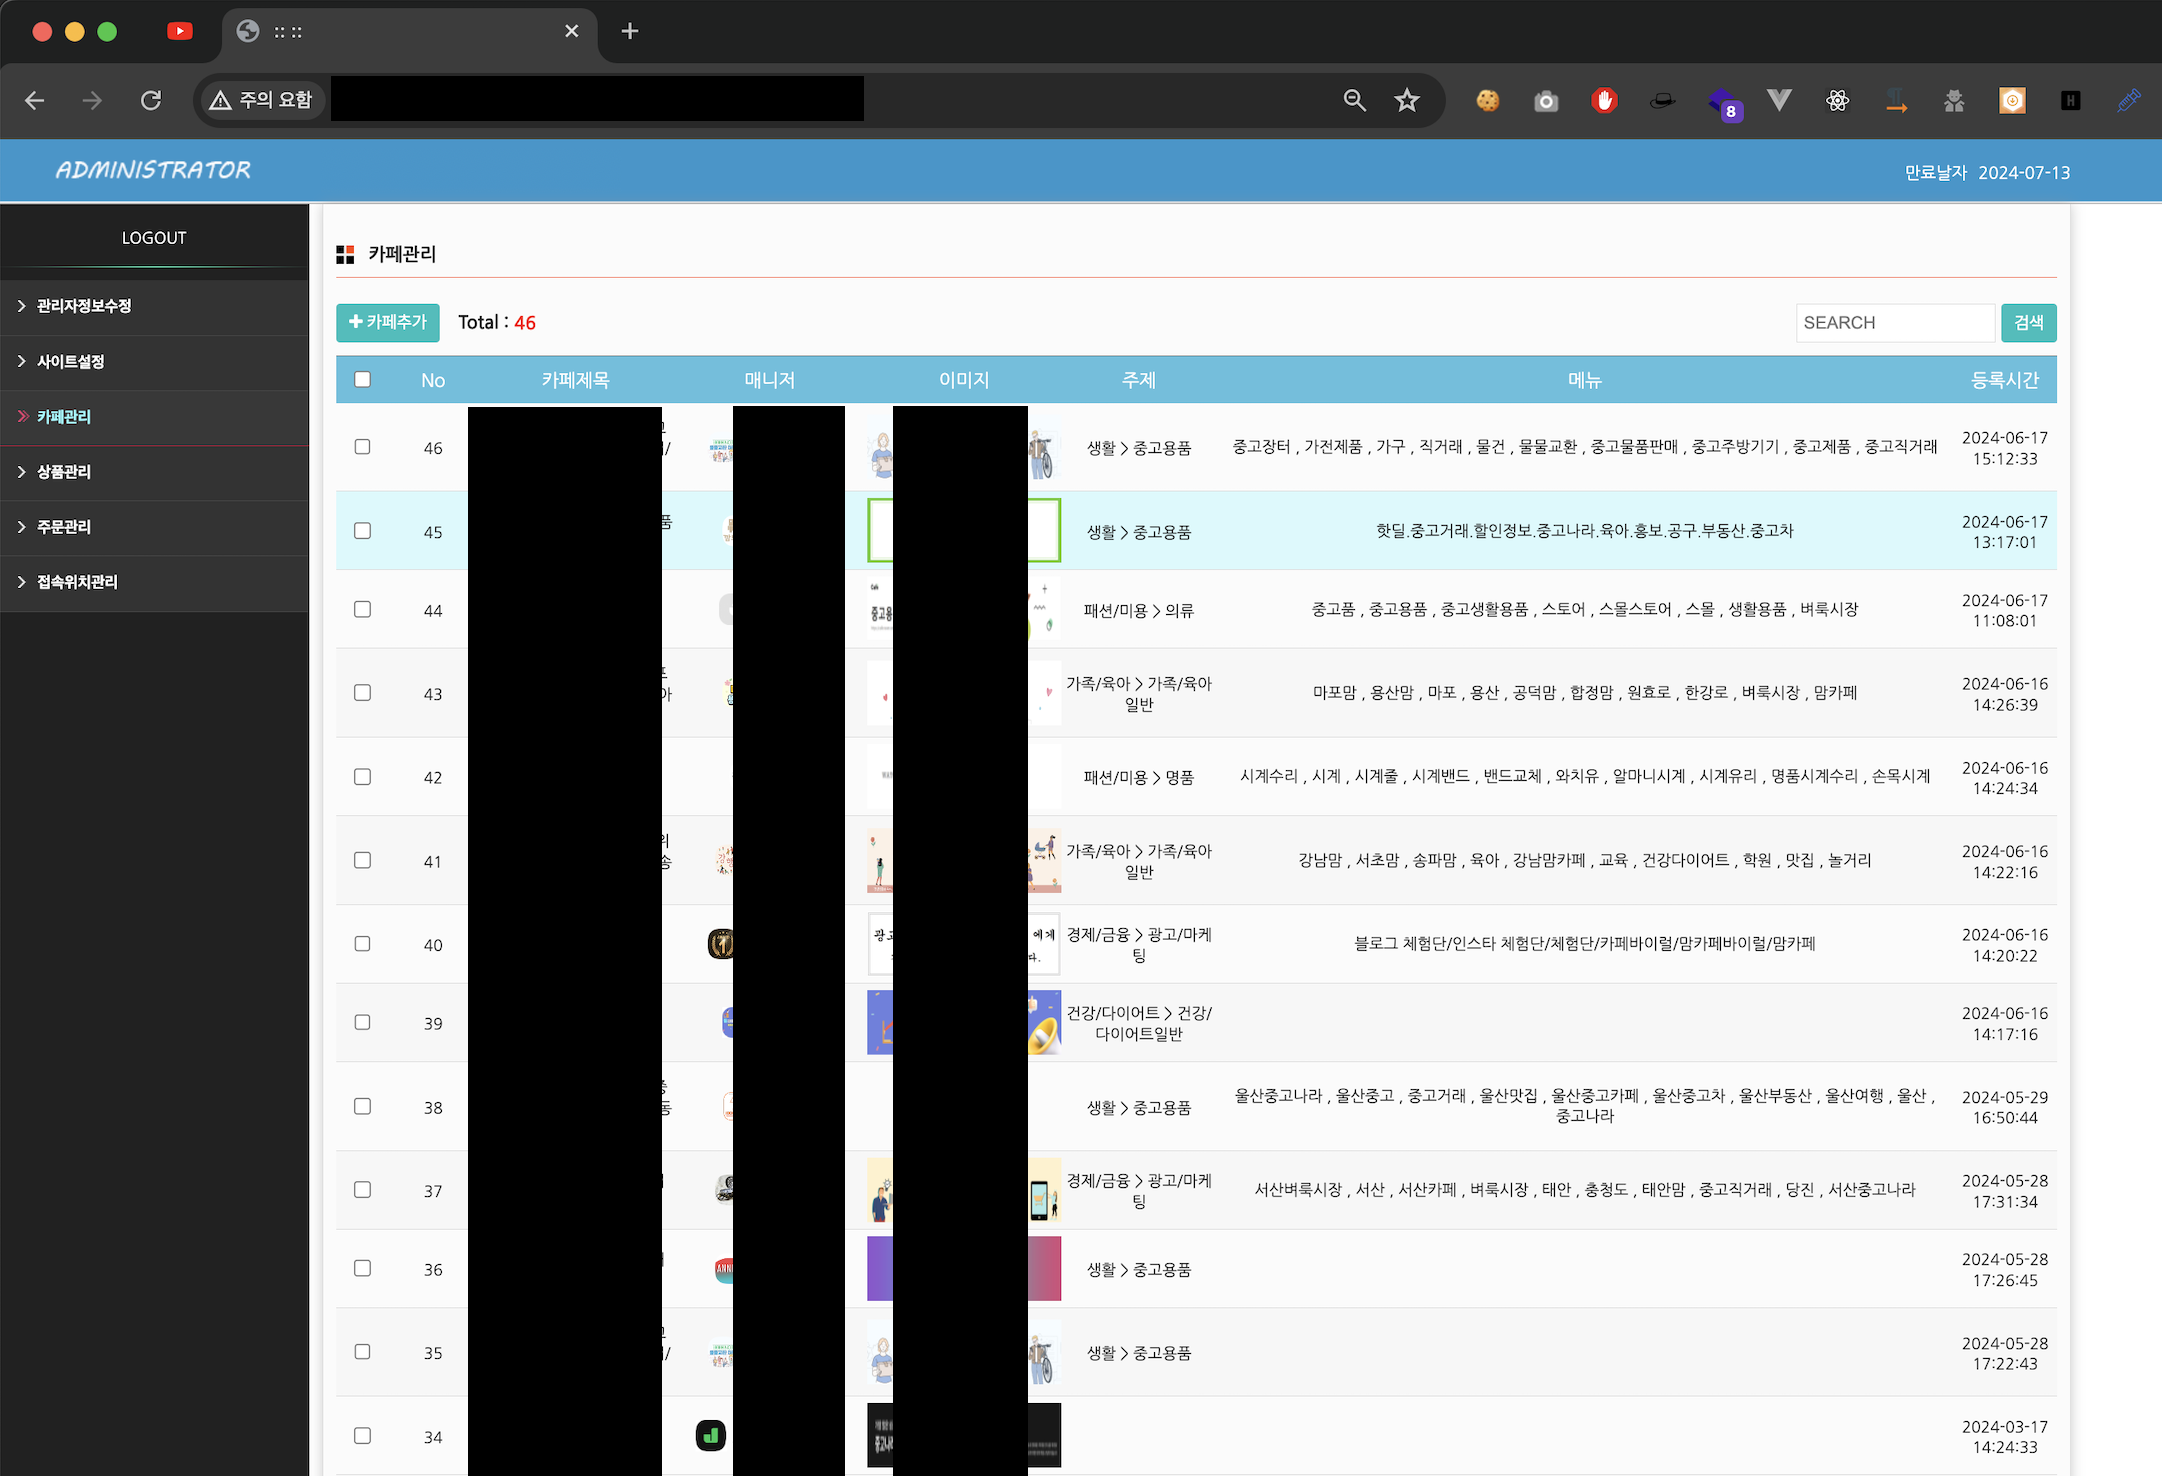Click the color picker eyedropper extension
The image size is (2162, 1476).
[x=2128, y=100]
